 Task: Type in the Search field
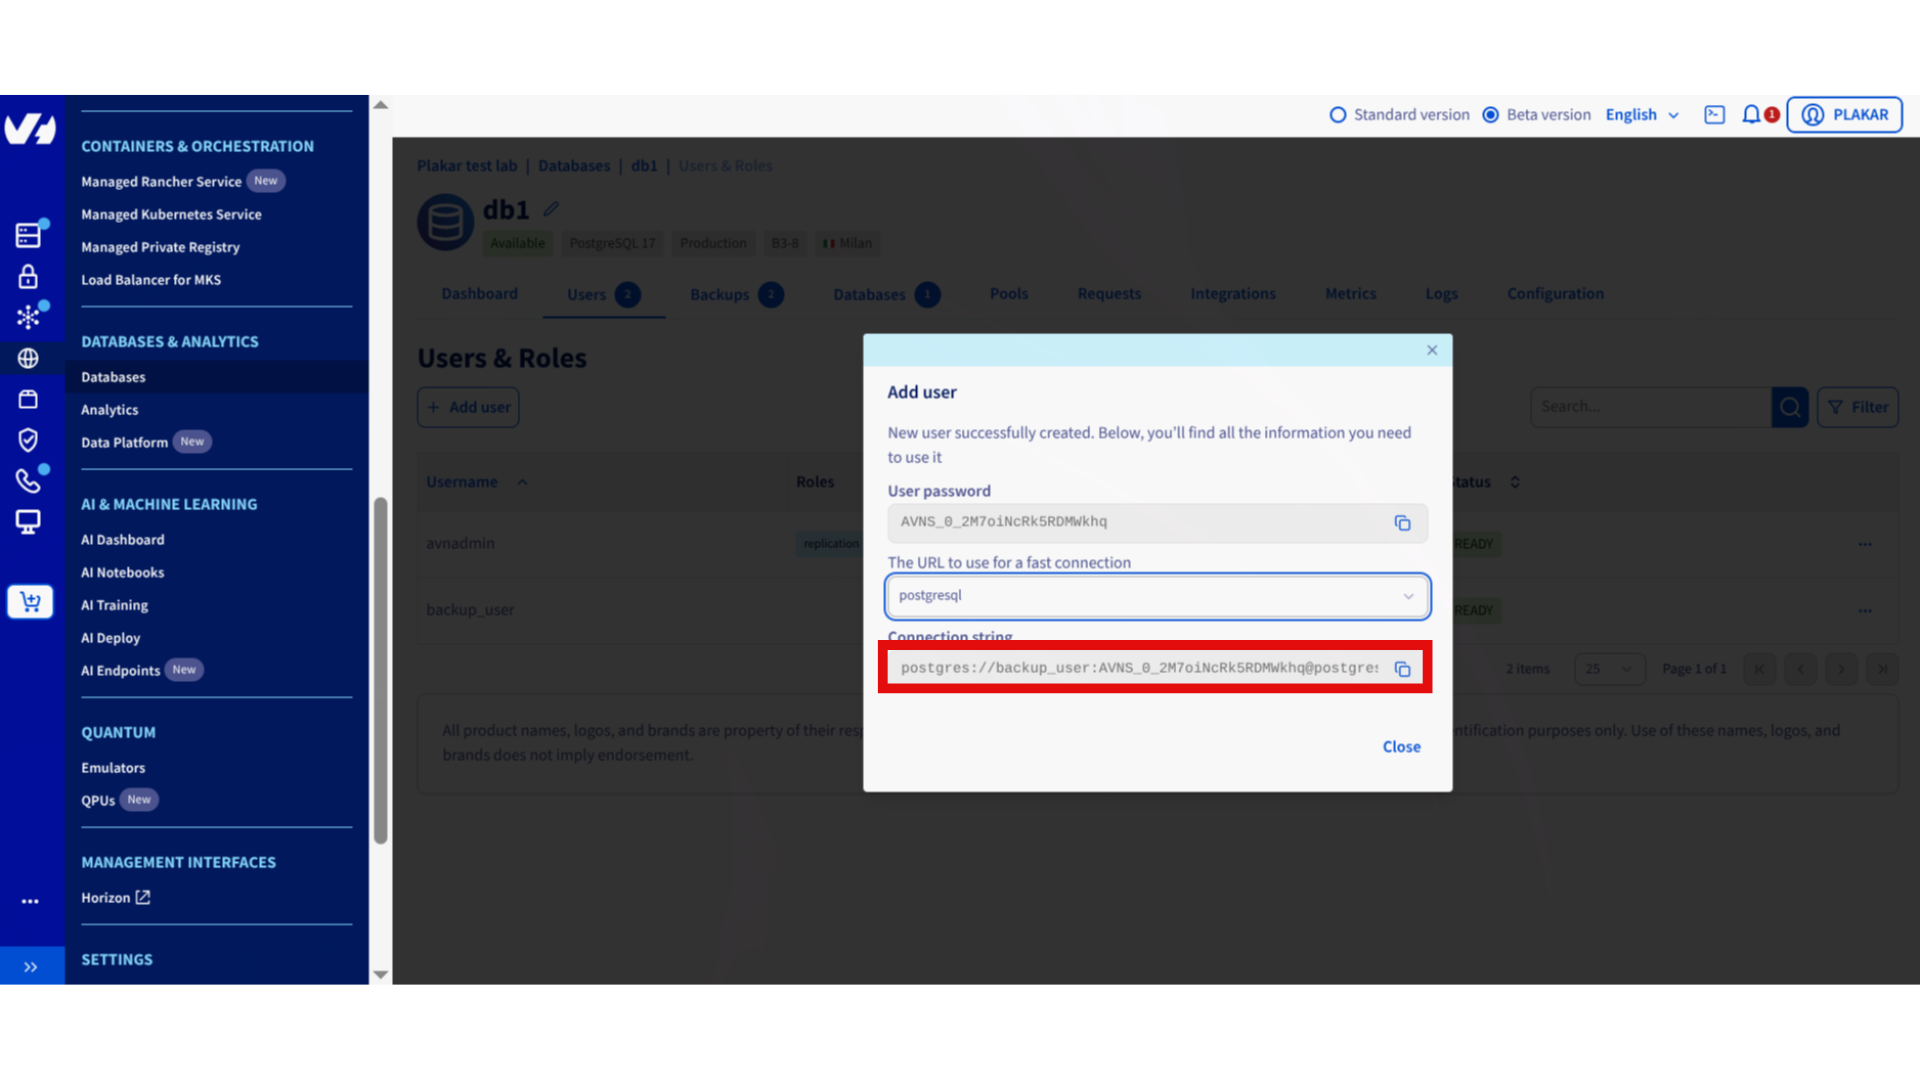[1650, 406]
